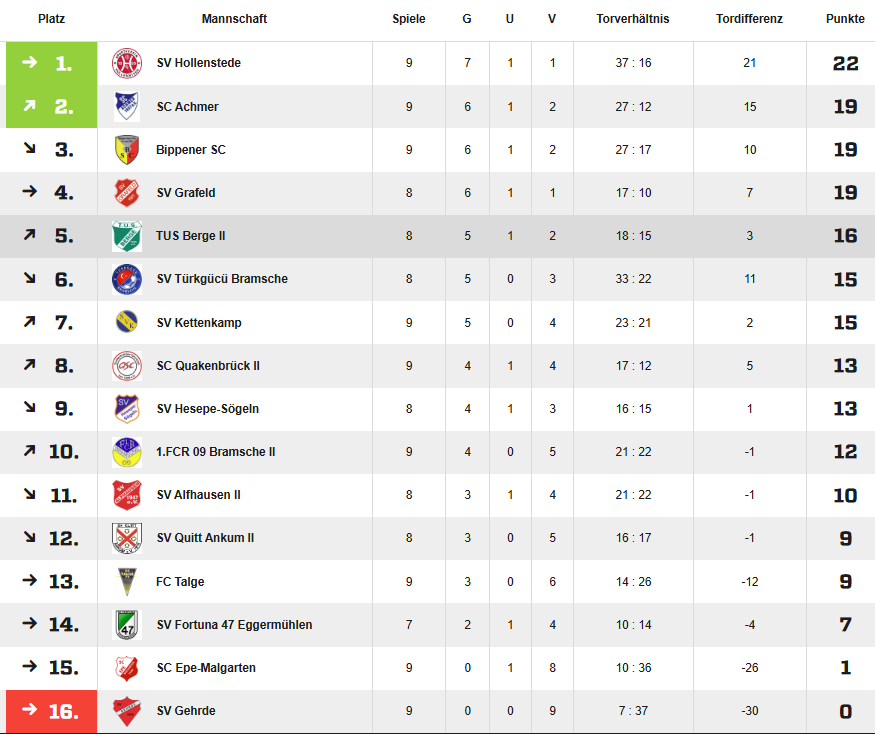Screen dimensions: 875x734
Task: Click the FC Talge team logo
Action: click(x=126, y=582)
